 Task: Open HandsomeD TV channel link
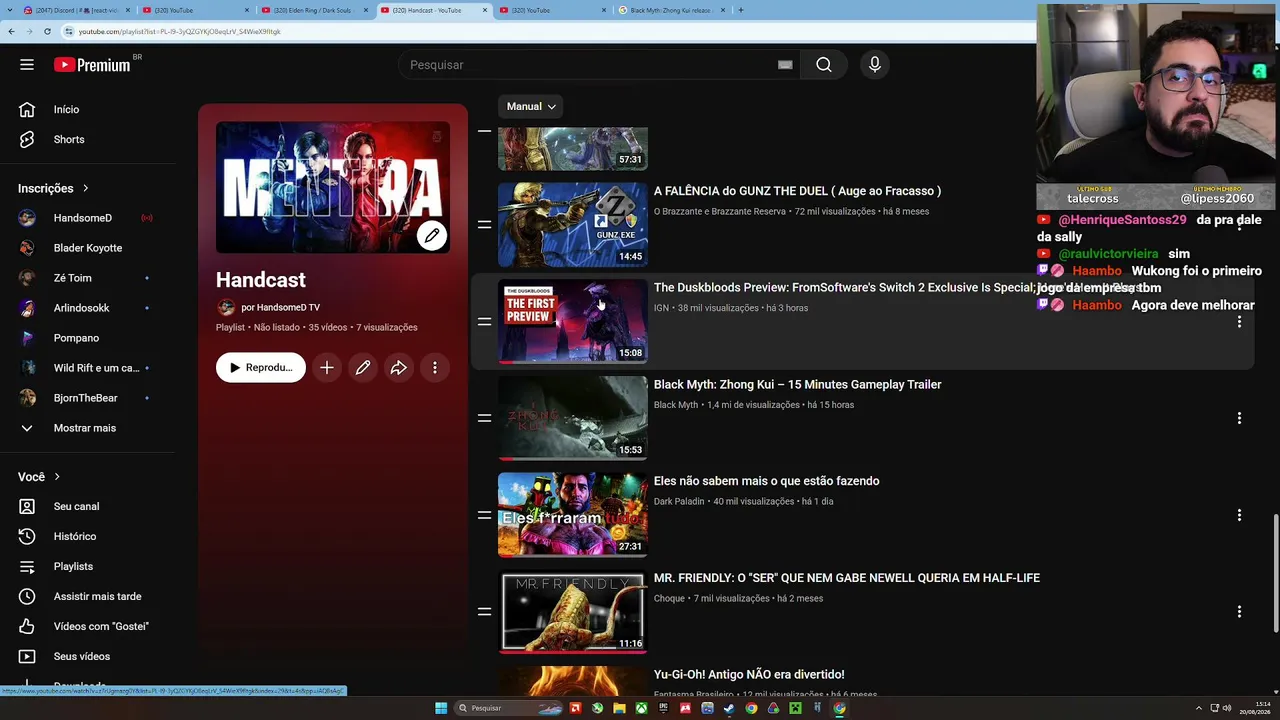pyautogui.click(x=280, y=308)
